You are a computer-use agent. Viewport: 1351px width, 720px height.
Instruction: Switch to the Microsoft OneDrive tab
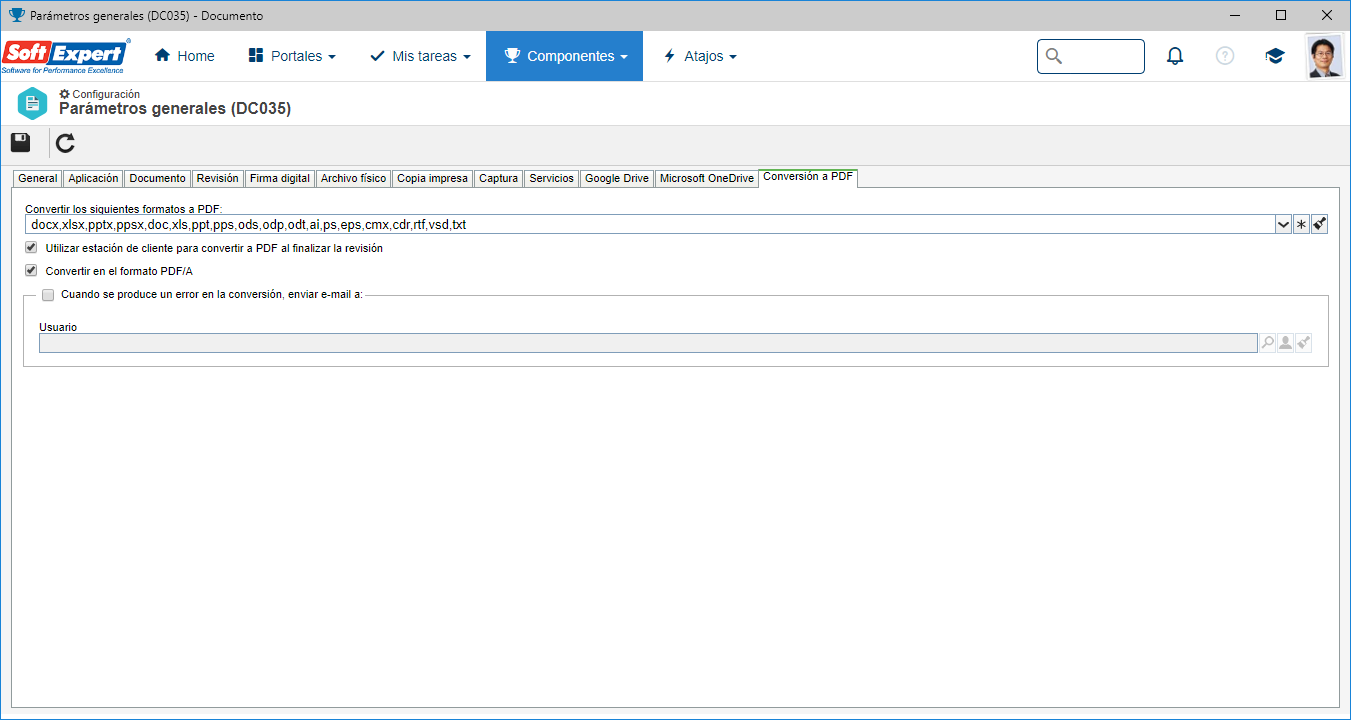pos(707,178)
